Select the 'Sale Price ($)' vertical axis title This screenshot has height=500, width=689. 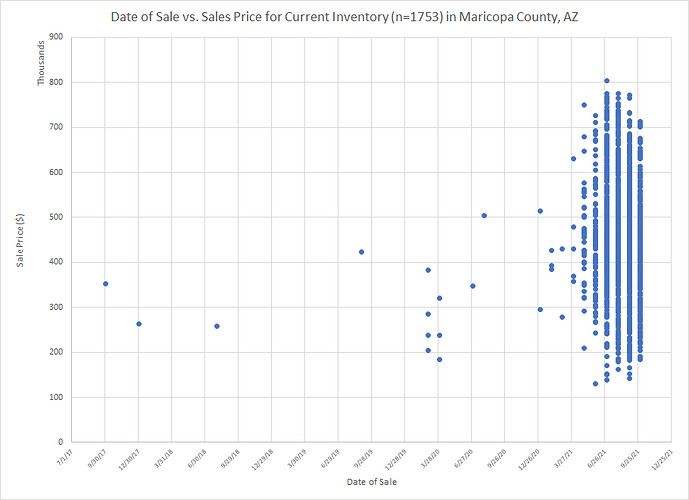point(20,240)
